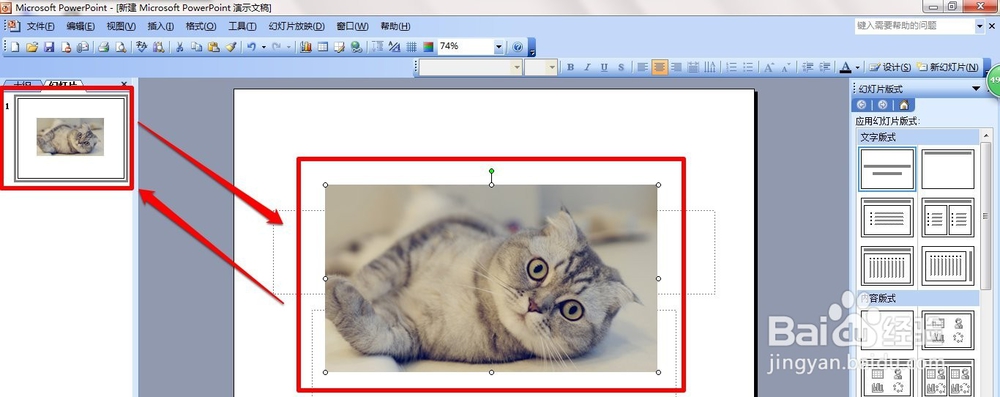Viewport: 1000px width, 397px height.
Task: Click the Print icon in toolbar
Action: point(103,47)
